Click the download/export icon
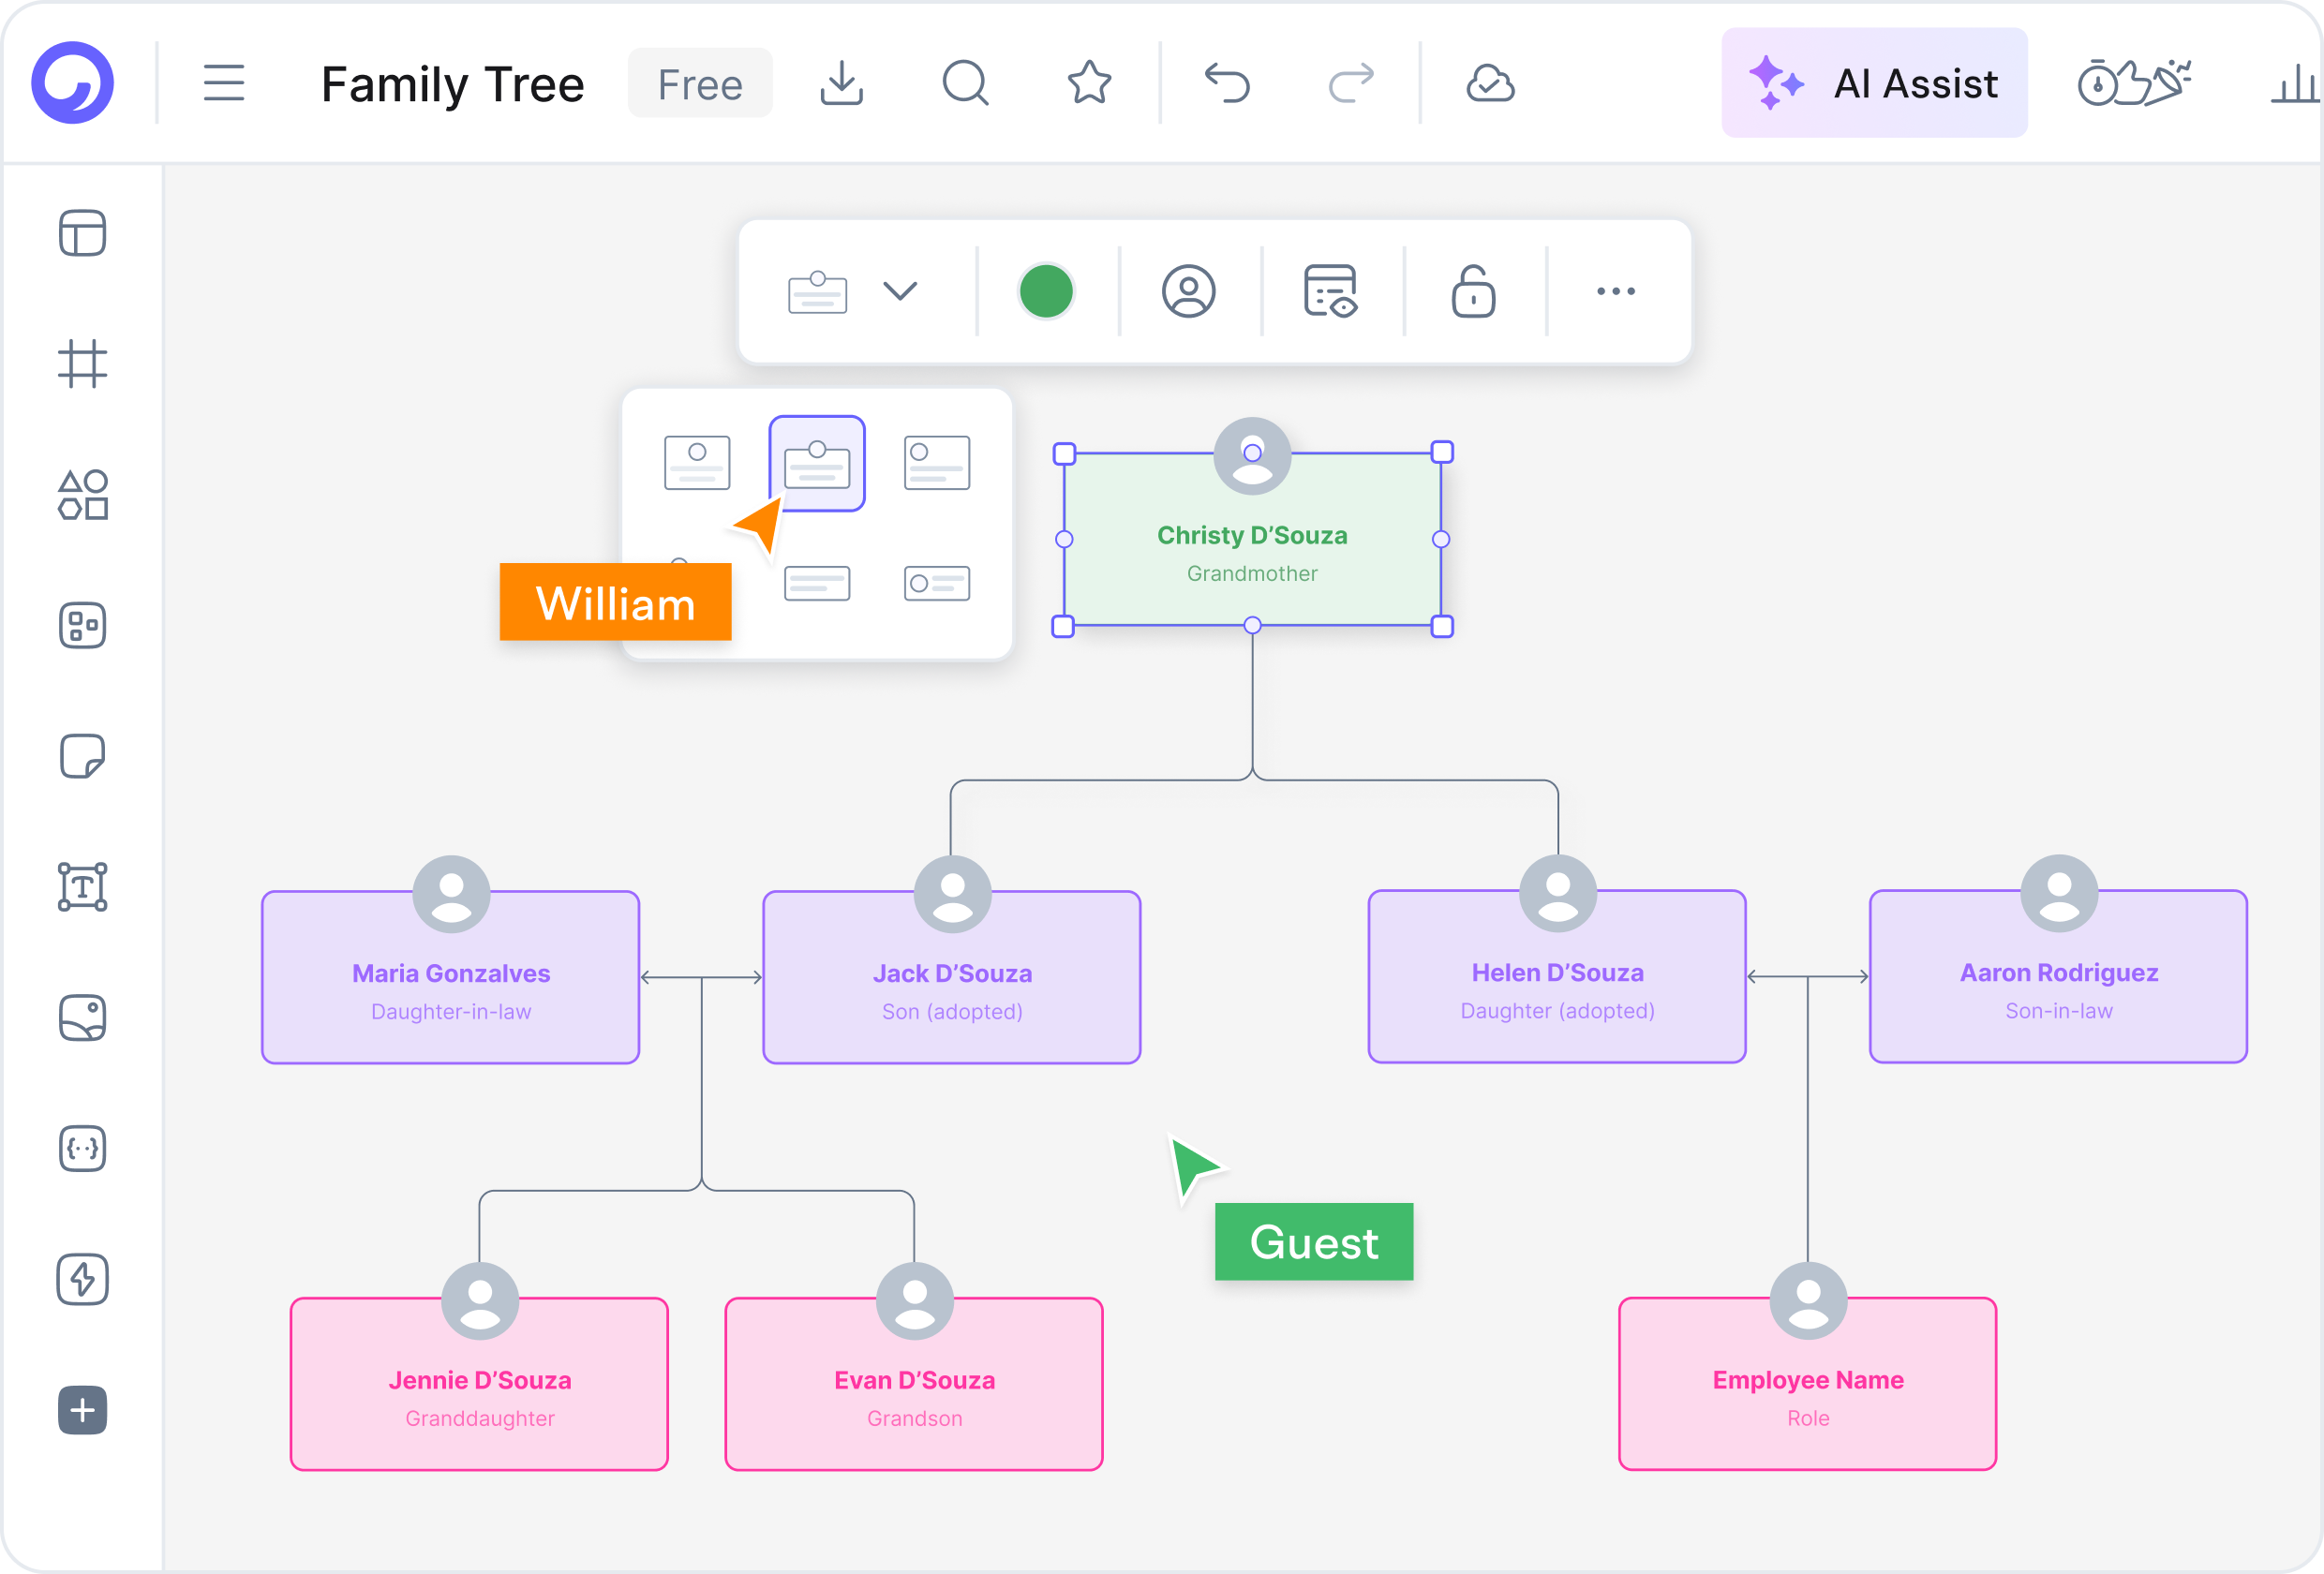 [x=842, y=83]
